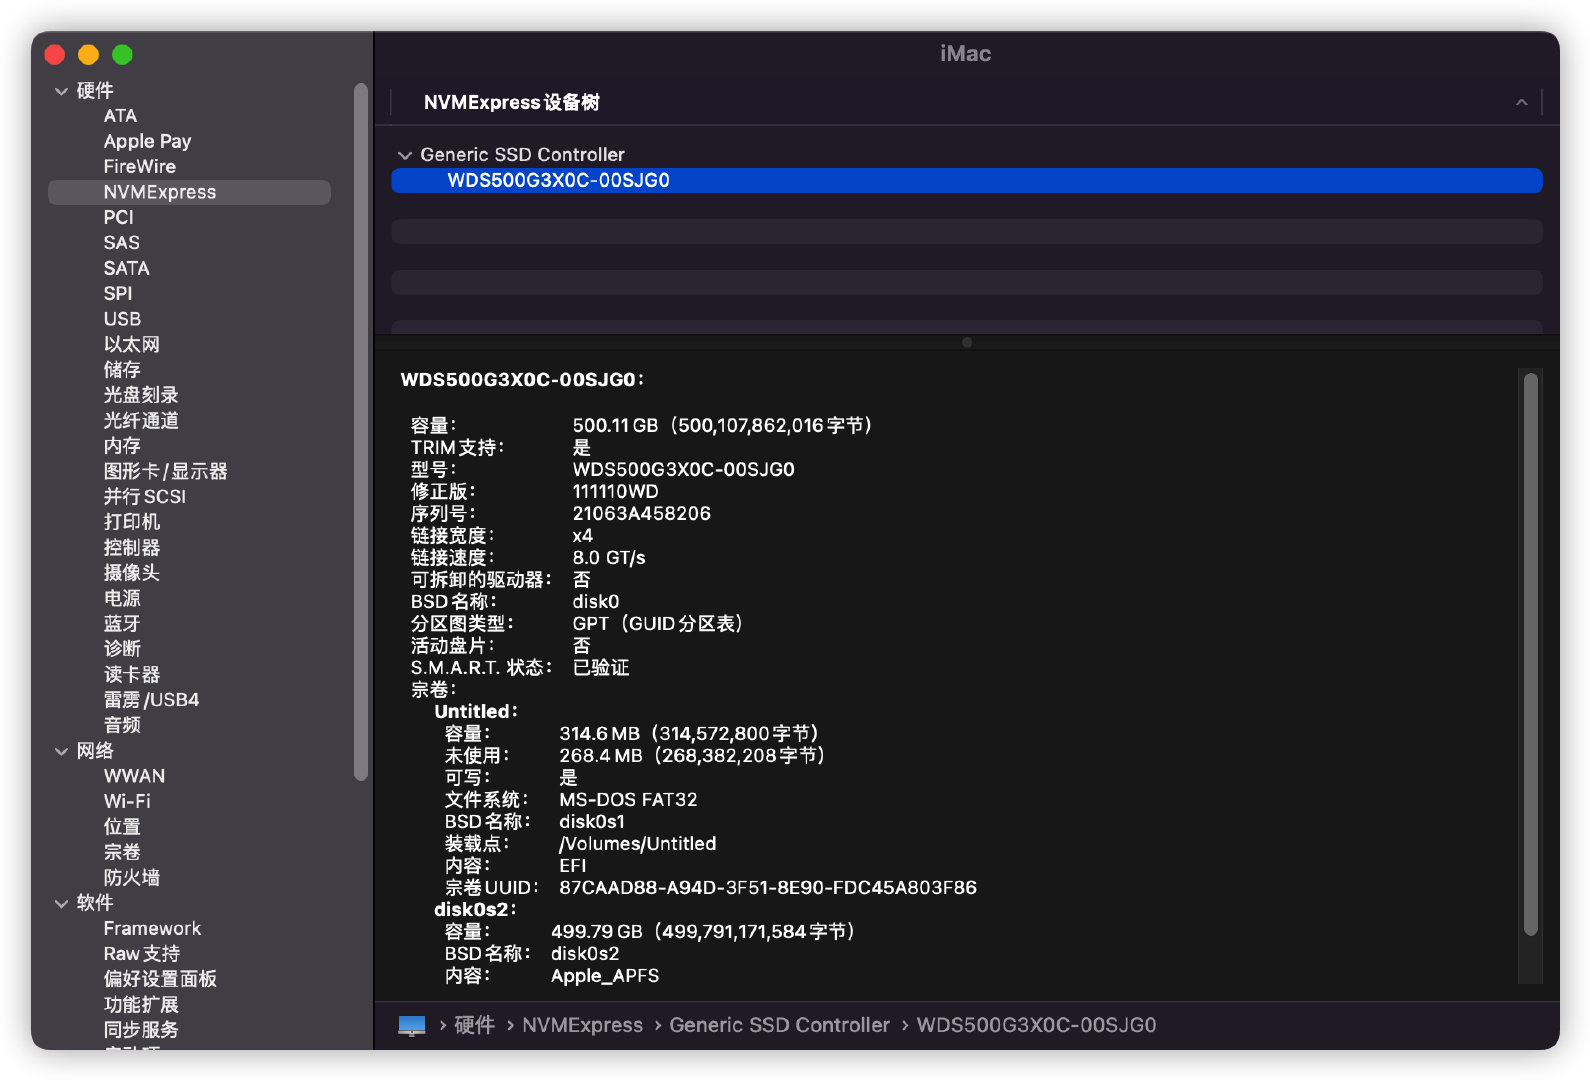Image resolution: width=1590 pixels, height=1080 pixels.
Task: Select 读卡器 in the sidebar
Action: tap(131, 675)
